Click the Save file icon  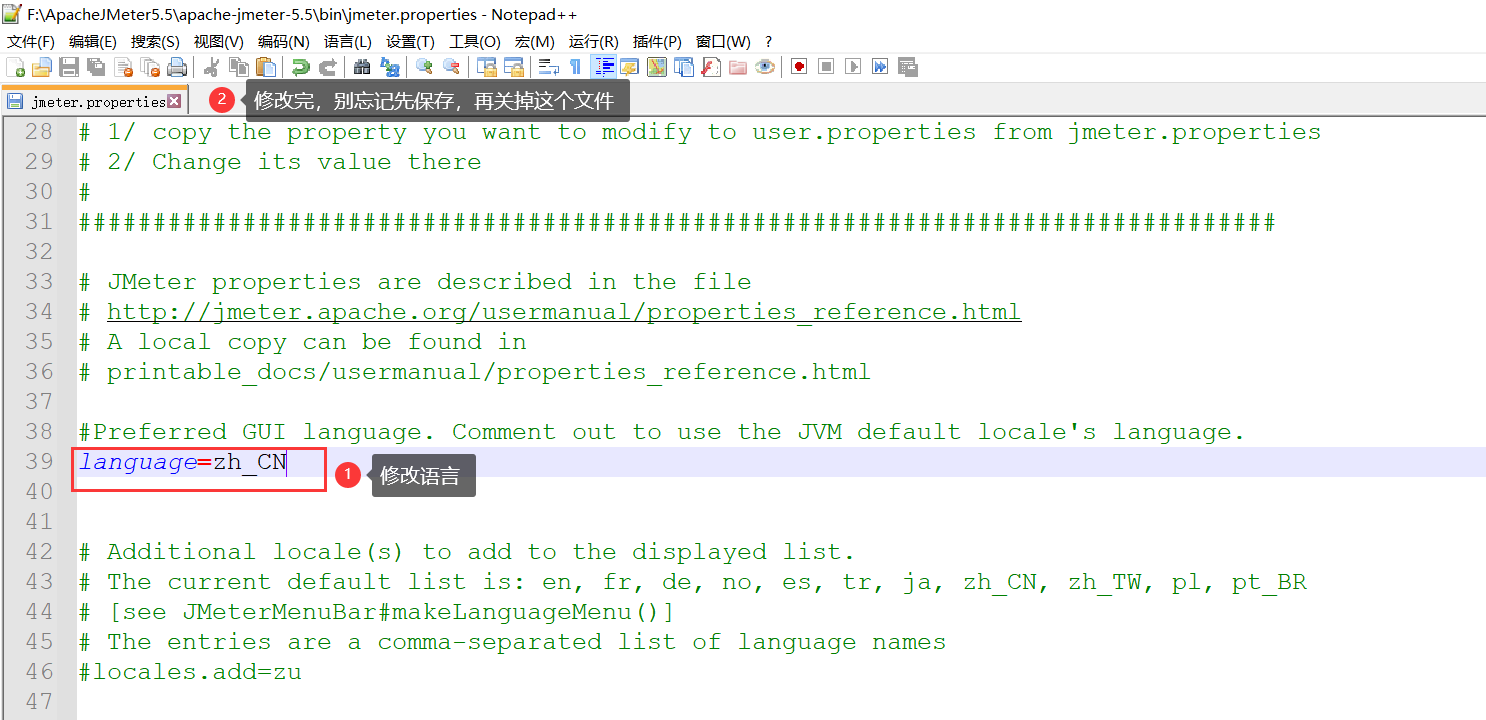(x=69, y=67)
